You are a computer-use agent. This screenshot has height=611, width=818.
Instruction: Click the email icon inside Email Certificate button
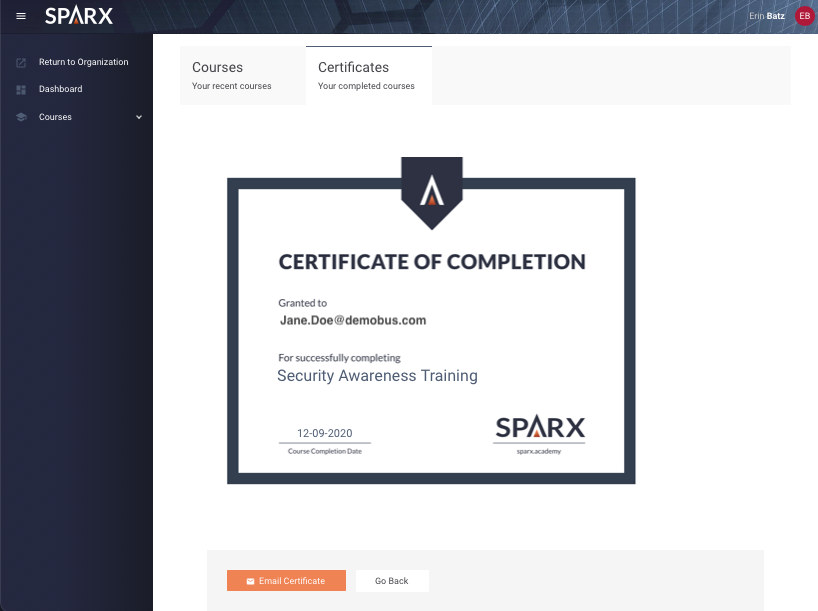pyautogui.click(x=249, y=580)
